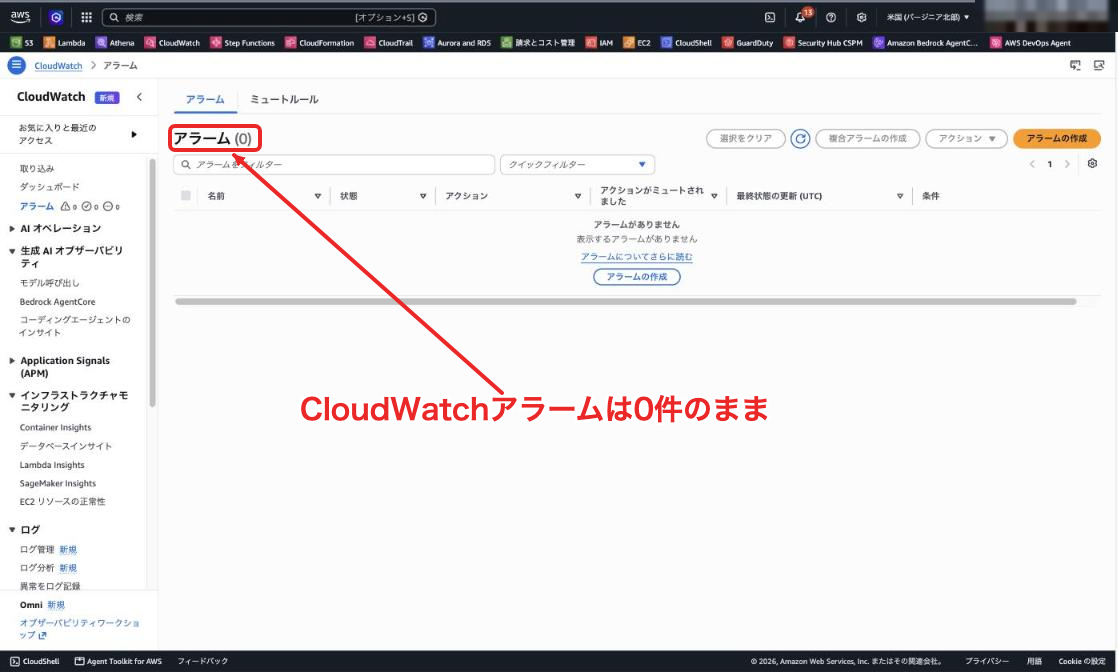The width and height of the screenshot is (1118, 672).
Task: Open the Amazon Bedrock AgentCore shortcut
Action: (925, 43)
